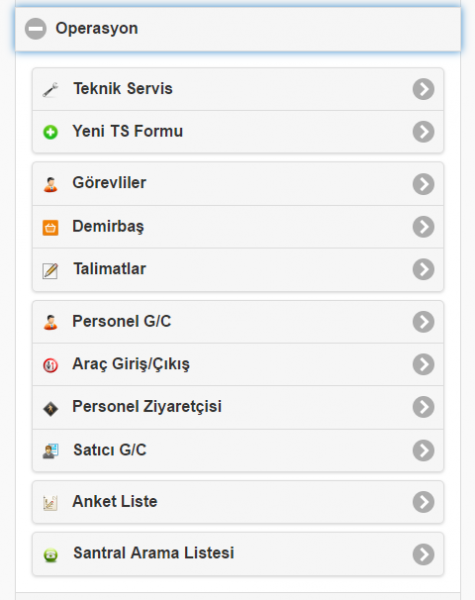Click the green plus icon for Yeni TS Formu
This screenshot has height=600, width=475.
point(50,132)
